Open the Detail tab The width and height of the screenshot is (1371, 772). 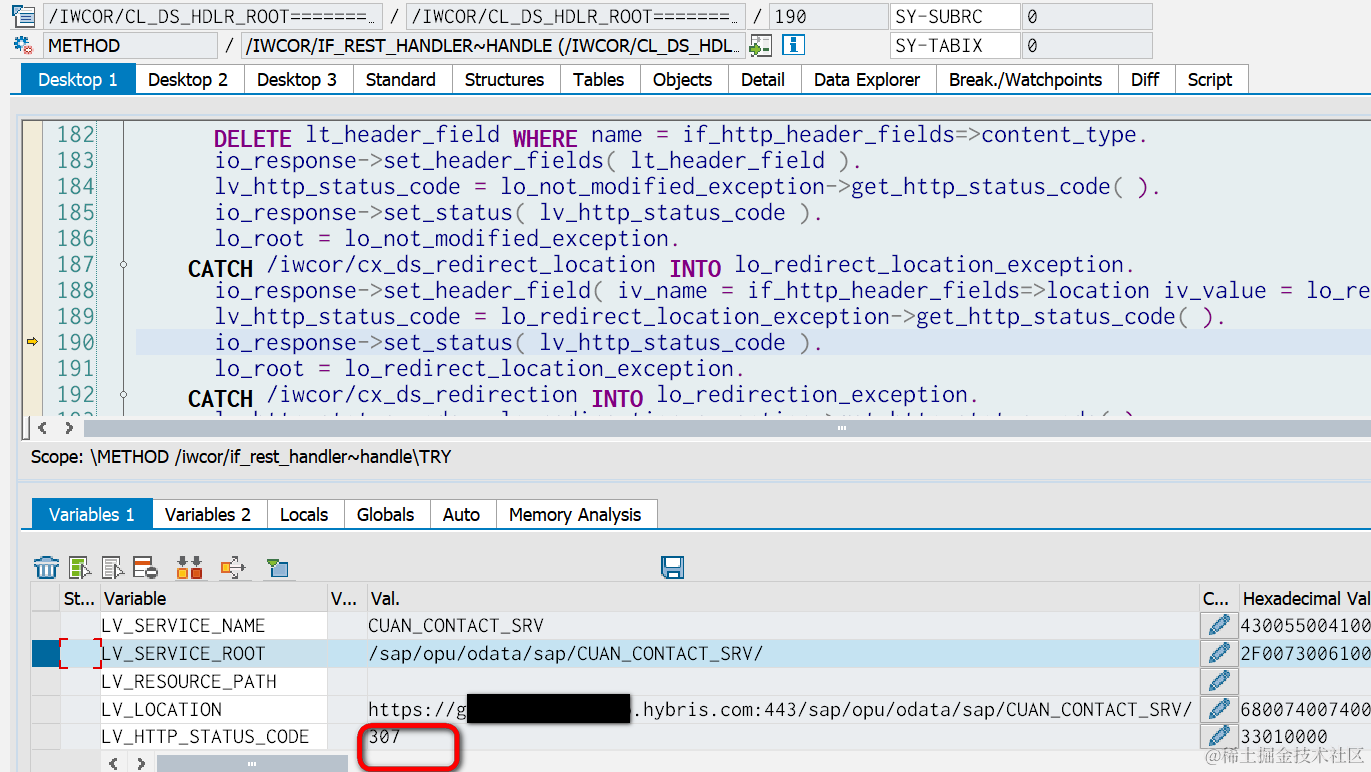[x=763, y=79]
